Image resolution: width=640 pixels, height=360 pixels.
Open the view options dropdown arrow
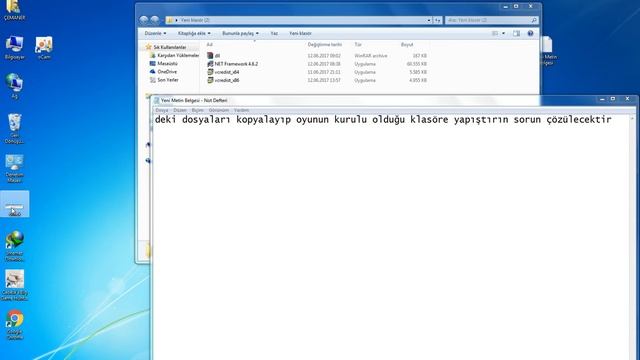click(x=503, y=33)
